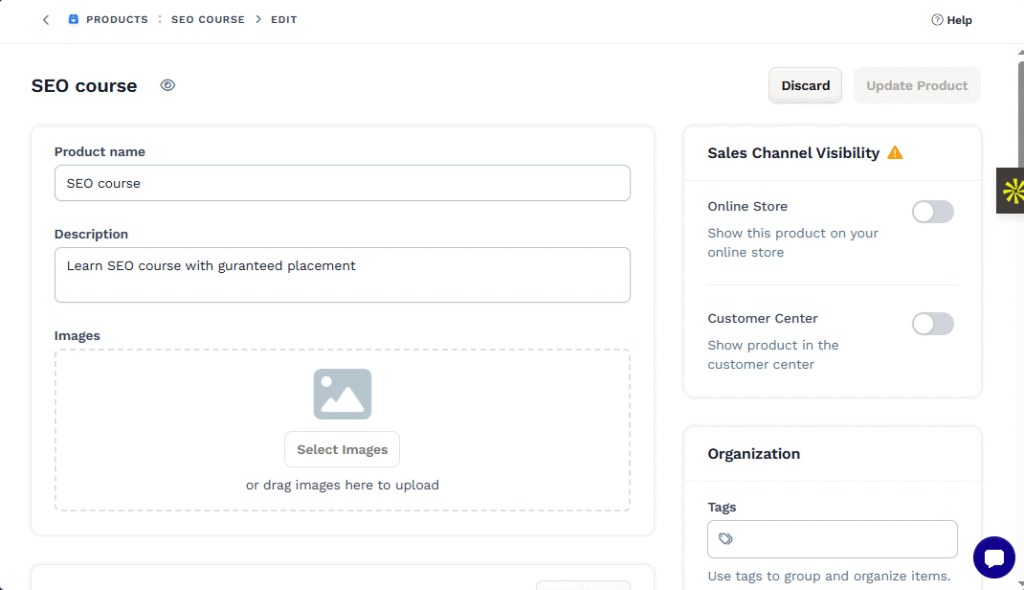This screenshot has width=1024, height=590.
Task: Click the 'Show product in the customer center' text
Action: (773, 355)
